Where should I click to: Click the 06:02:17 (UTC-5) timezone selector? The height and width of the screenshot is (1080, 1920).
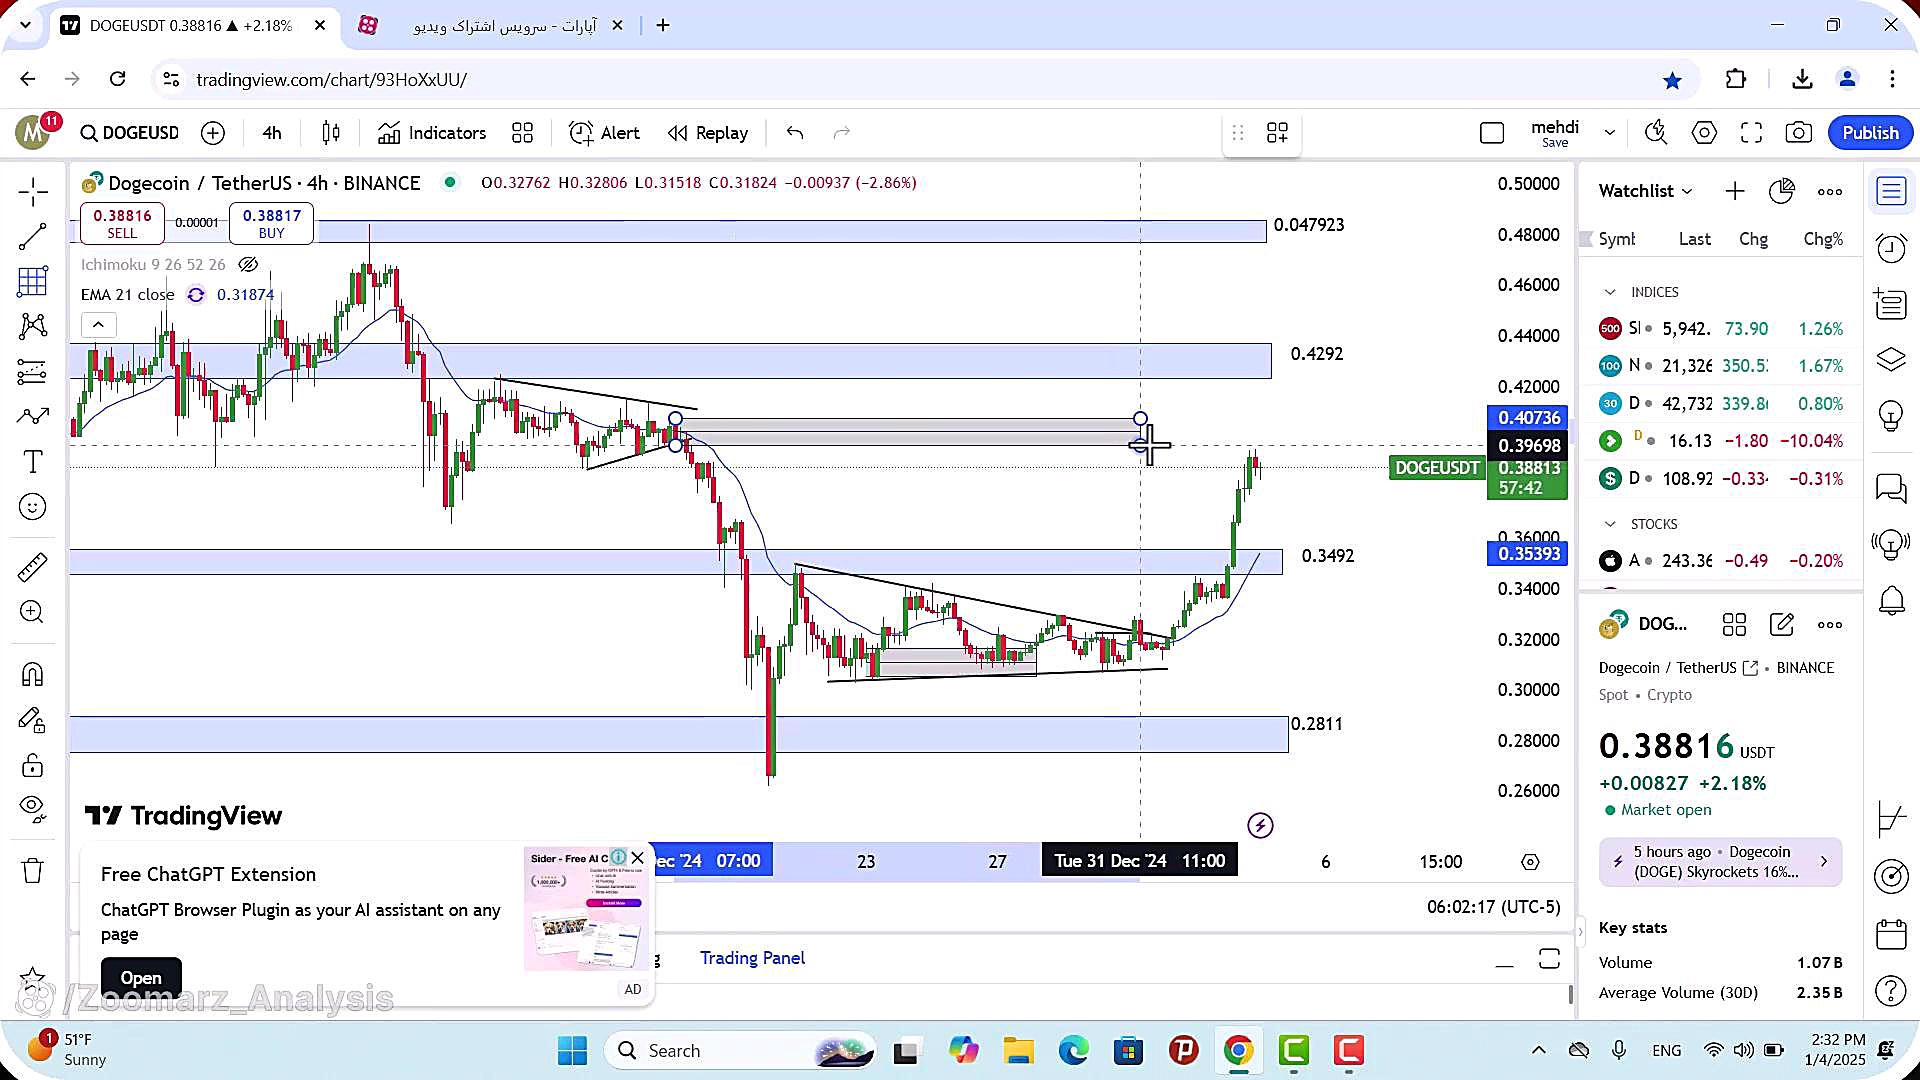[x=1493, y=907]
